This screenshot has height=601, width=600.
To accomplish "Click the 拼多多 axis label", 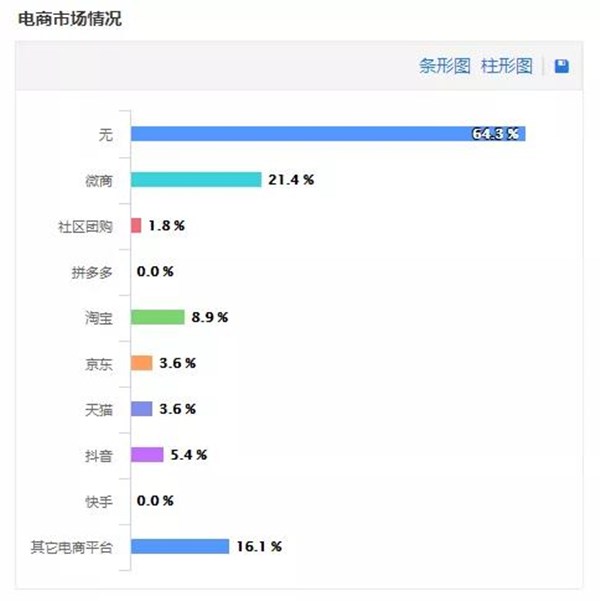I will pyautogui.click(x=92, y=273).
